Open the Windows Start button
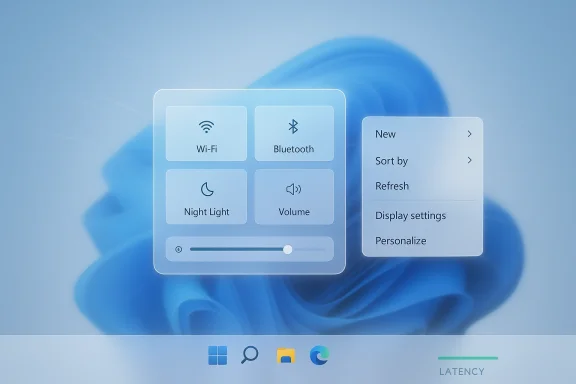Image resolution: width=576 pixels, height=384 pixels. tap(217, 355)
